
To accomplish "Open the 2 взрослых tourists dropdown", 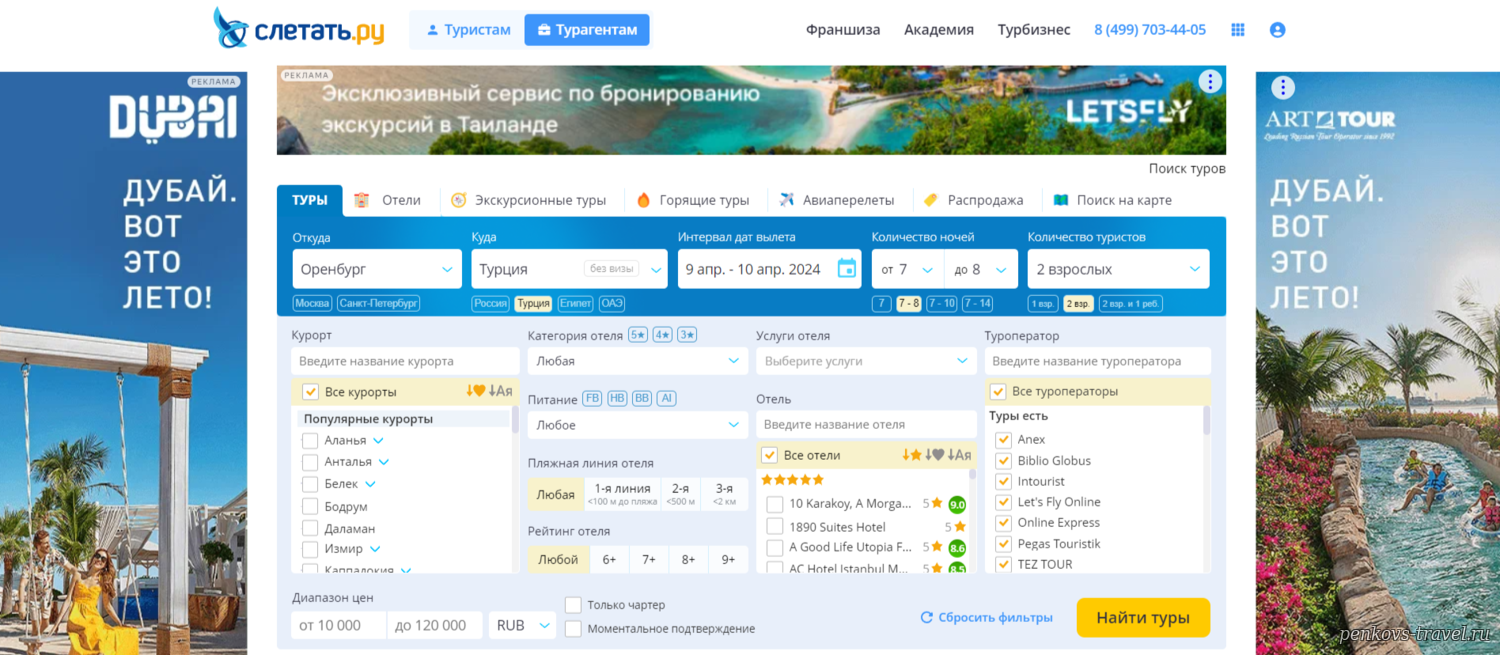I will [1118, 269].
